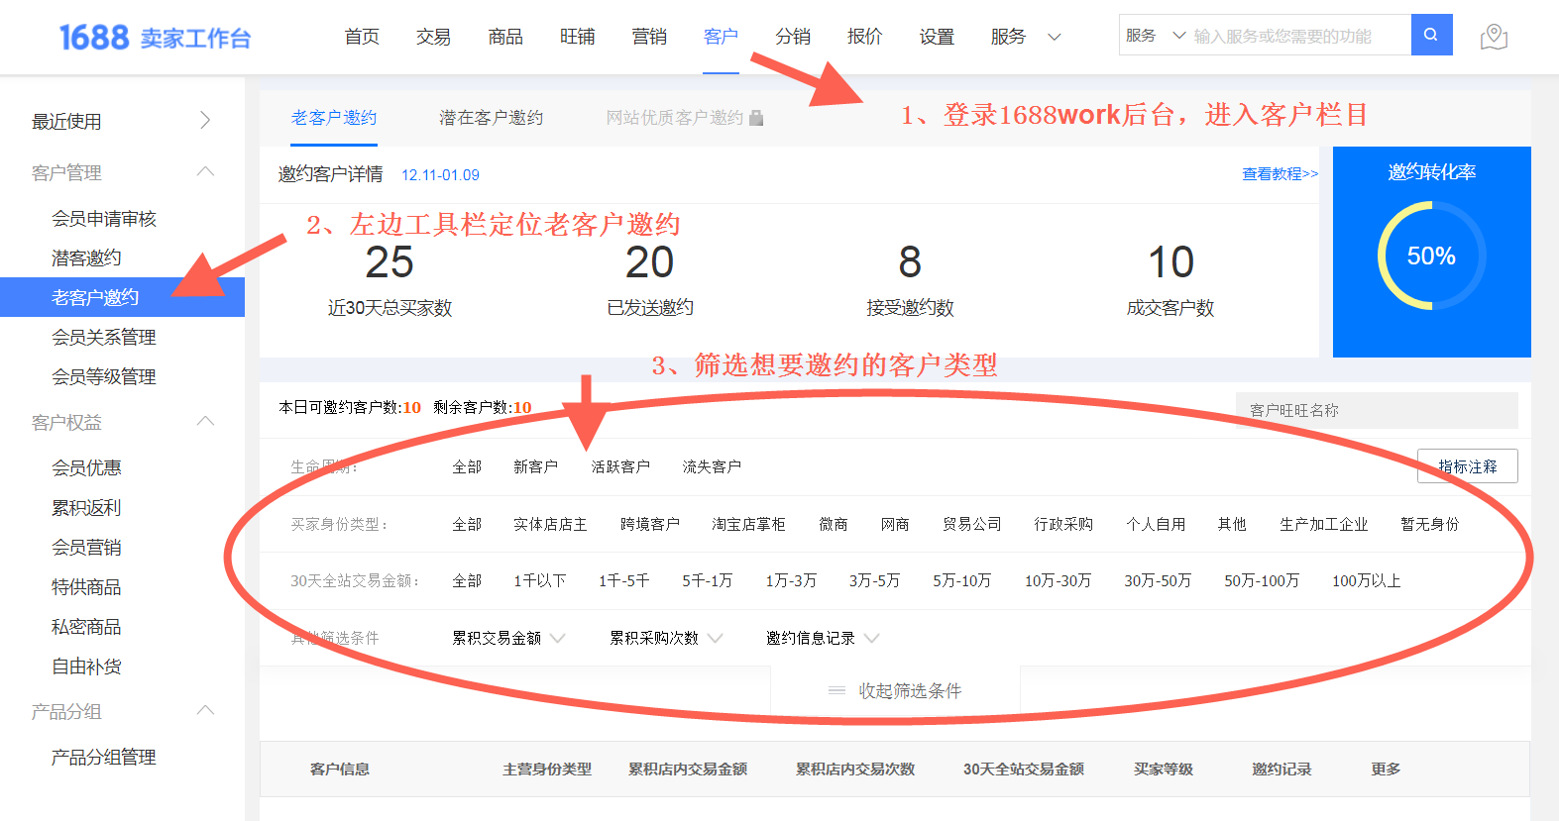Open 会员关系管理 in the sidebar
Viewport: 1559px width, 821px height.
(x=104, y=337)
